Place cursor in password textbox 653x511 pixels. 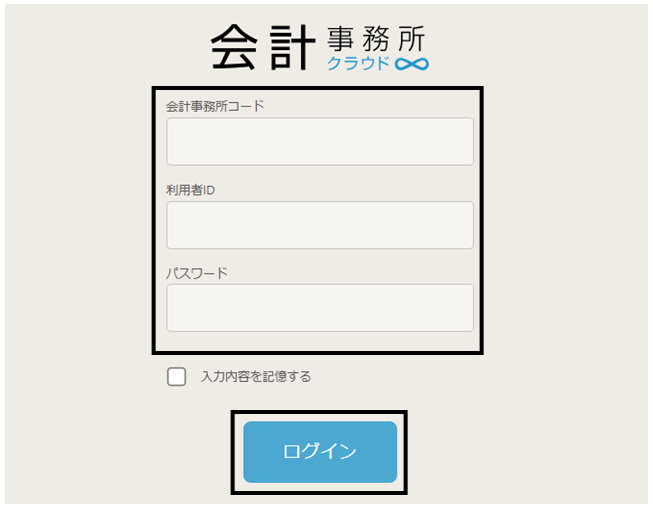point(320,308)
